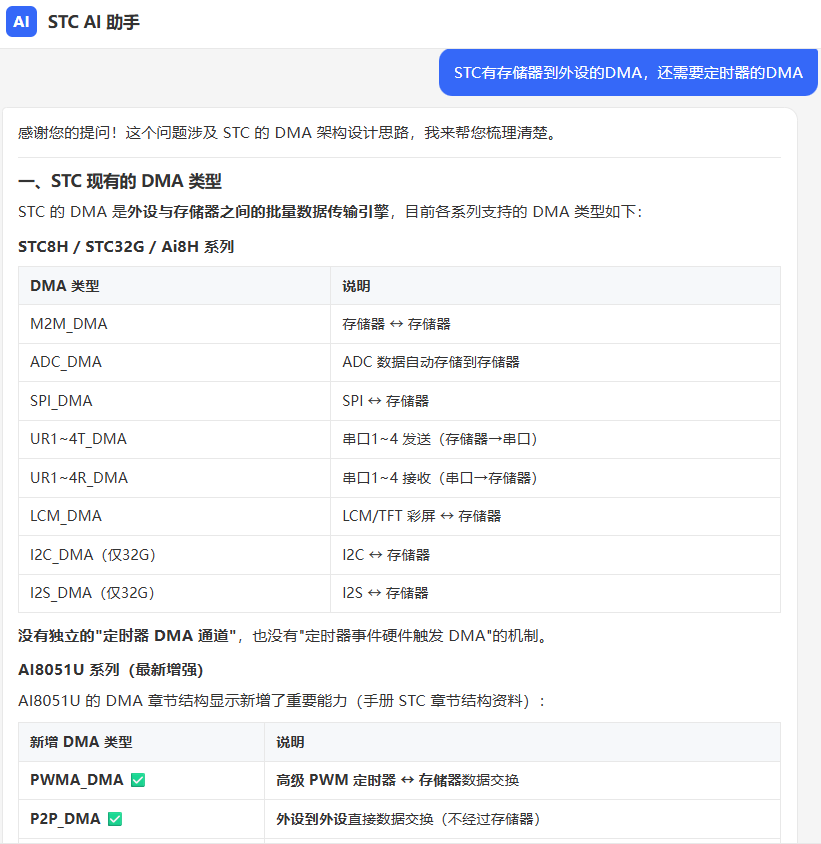Click the heading 一、STC 现有的 DMA 类型
The width and height of the screenshot is (821, 844).
pyautogui.click(x=120, y=181)
